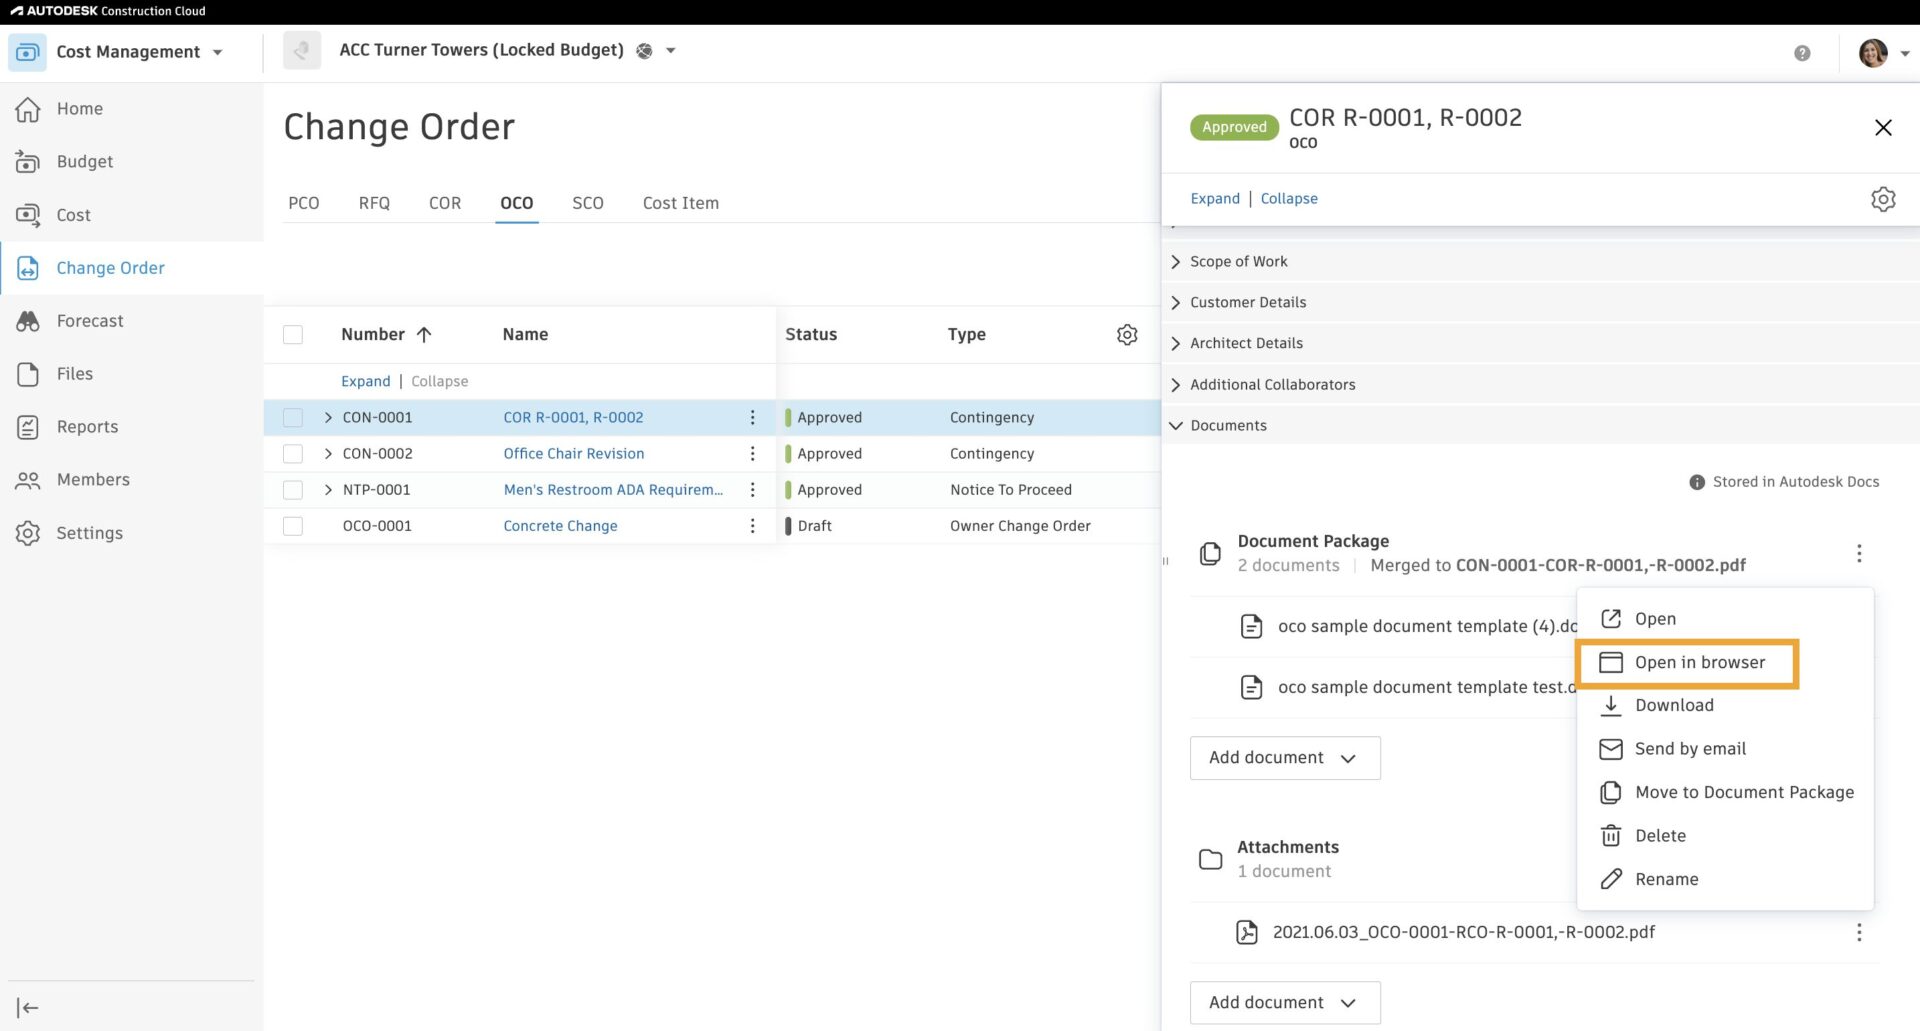The width and height of the screenshot is (1920, 1031).
Task: Open the Office Chair Revision link
Action: point(574,454)
